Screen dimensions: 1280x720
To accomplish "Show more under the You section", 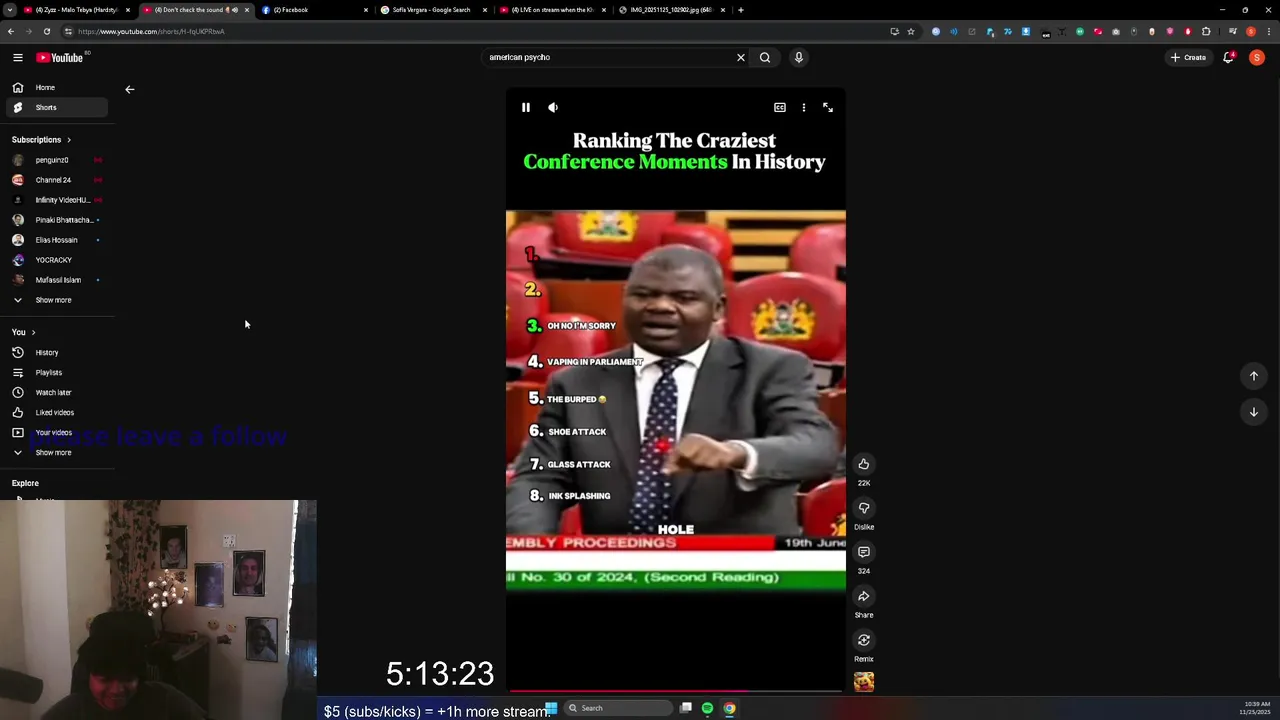I will tap(56, 452).
